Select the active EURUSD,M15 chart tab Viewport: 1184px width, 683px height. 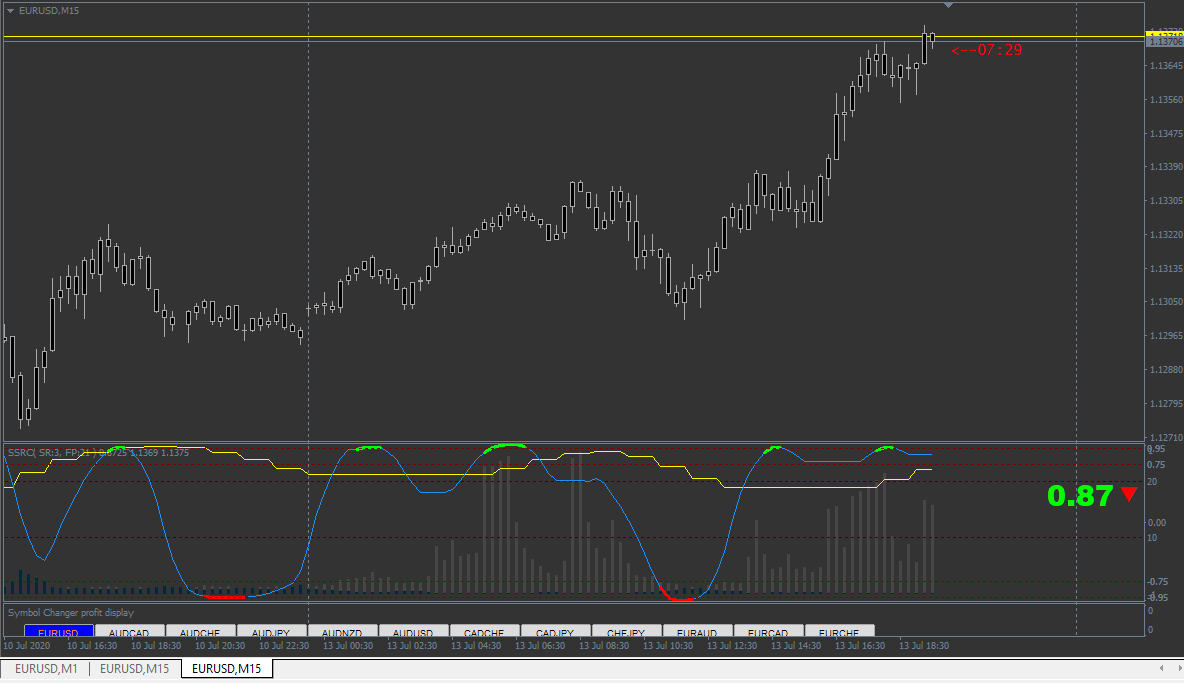[x=227, y=669]
